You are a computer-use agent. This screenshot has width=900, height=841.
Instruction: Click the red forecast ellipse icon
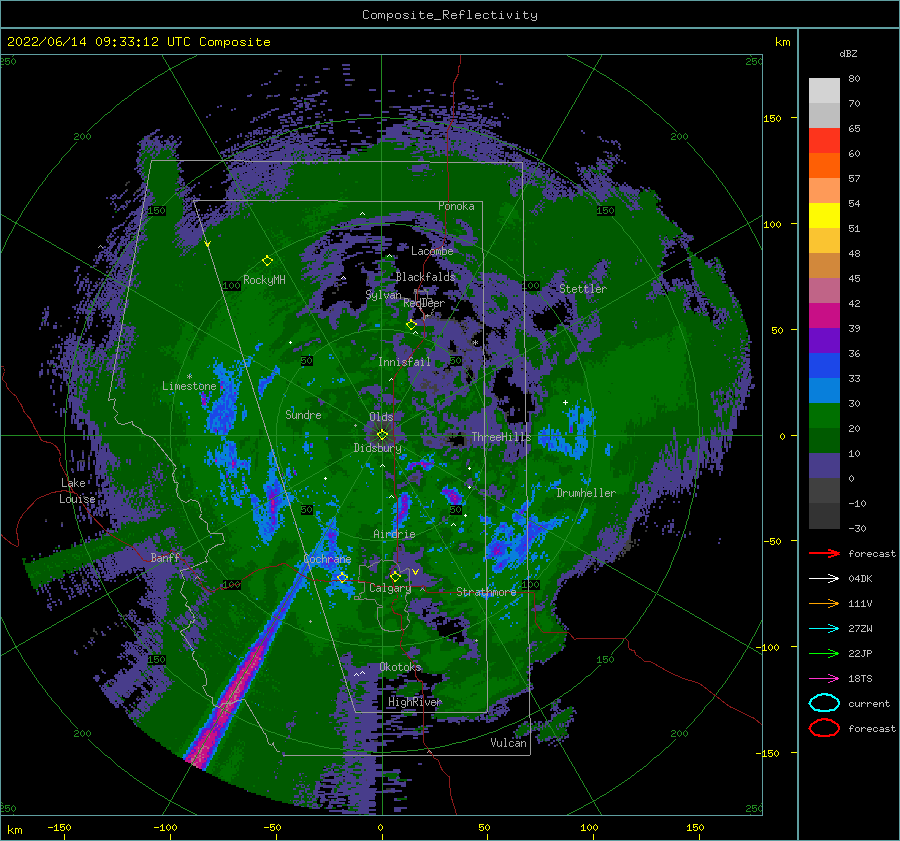click(824, 728)
